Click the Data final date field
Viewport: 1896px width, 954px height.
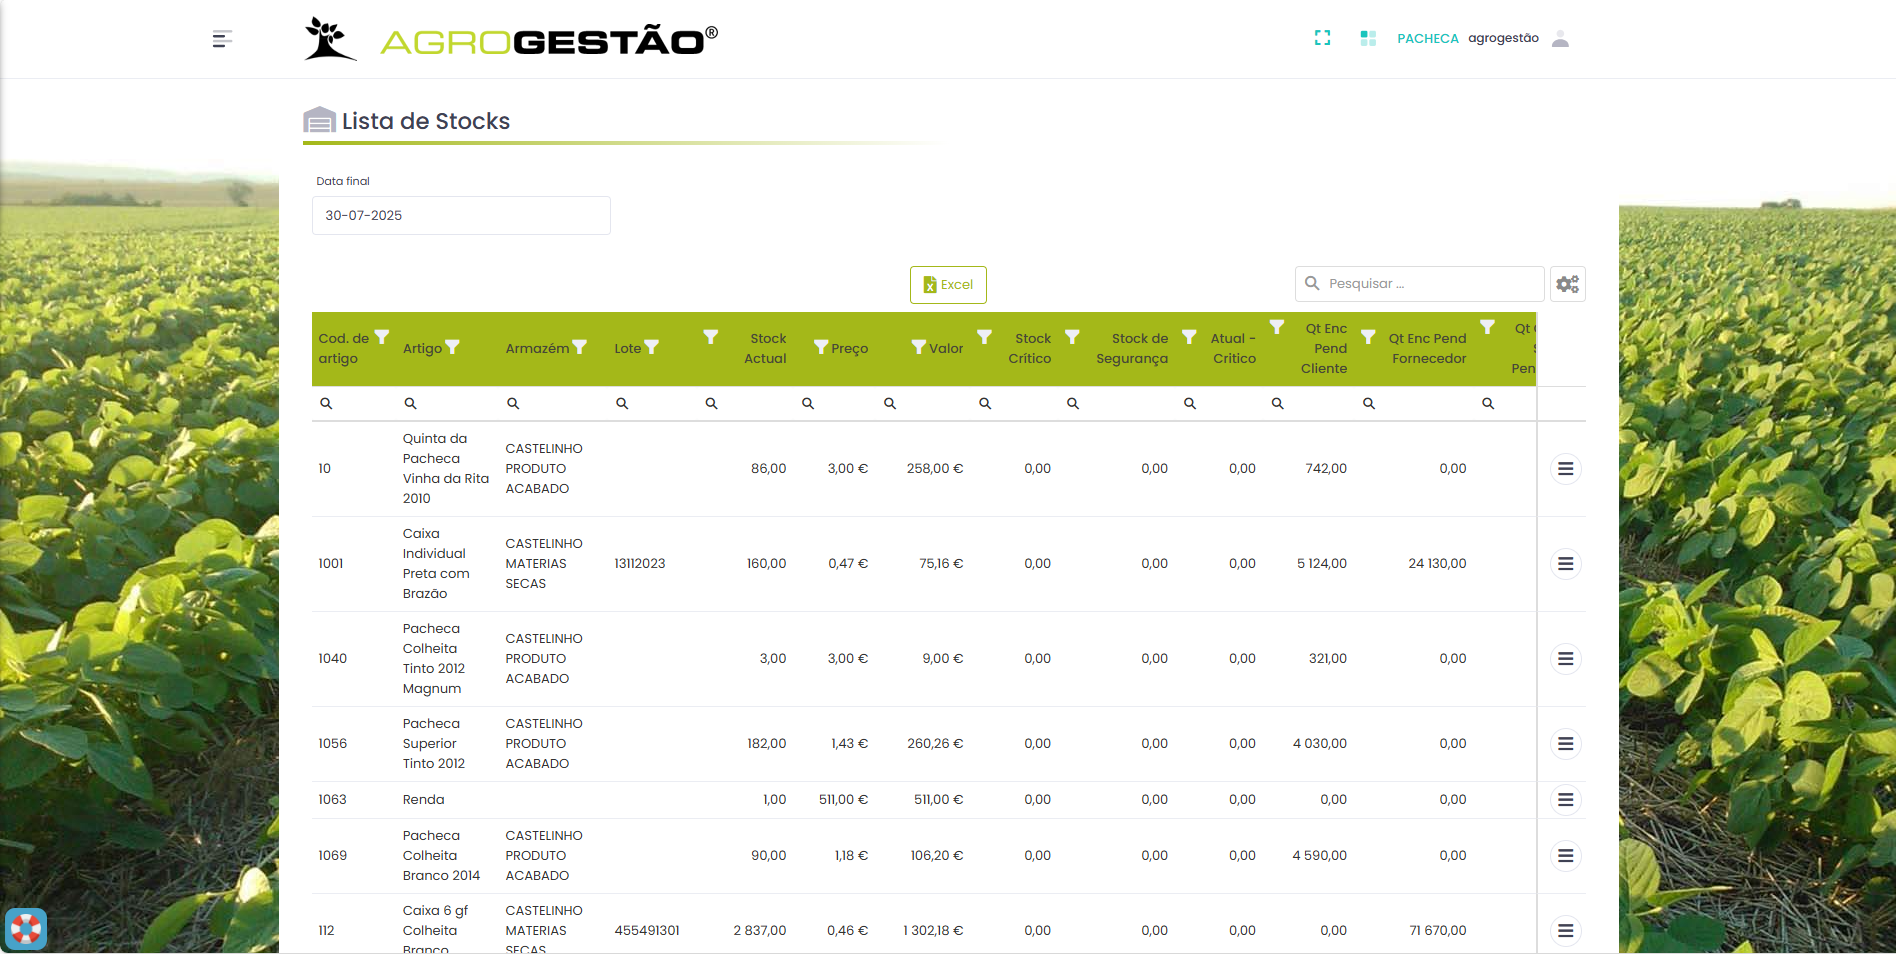click(x=461, y=216)
